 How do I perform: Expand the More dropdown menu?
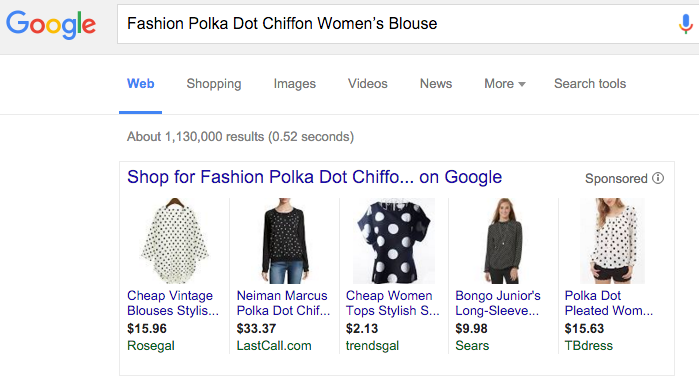505,83
